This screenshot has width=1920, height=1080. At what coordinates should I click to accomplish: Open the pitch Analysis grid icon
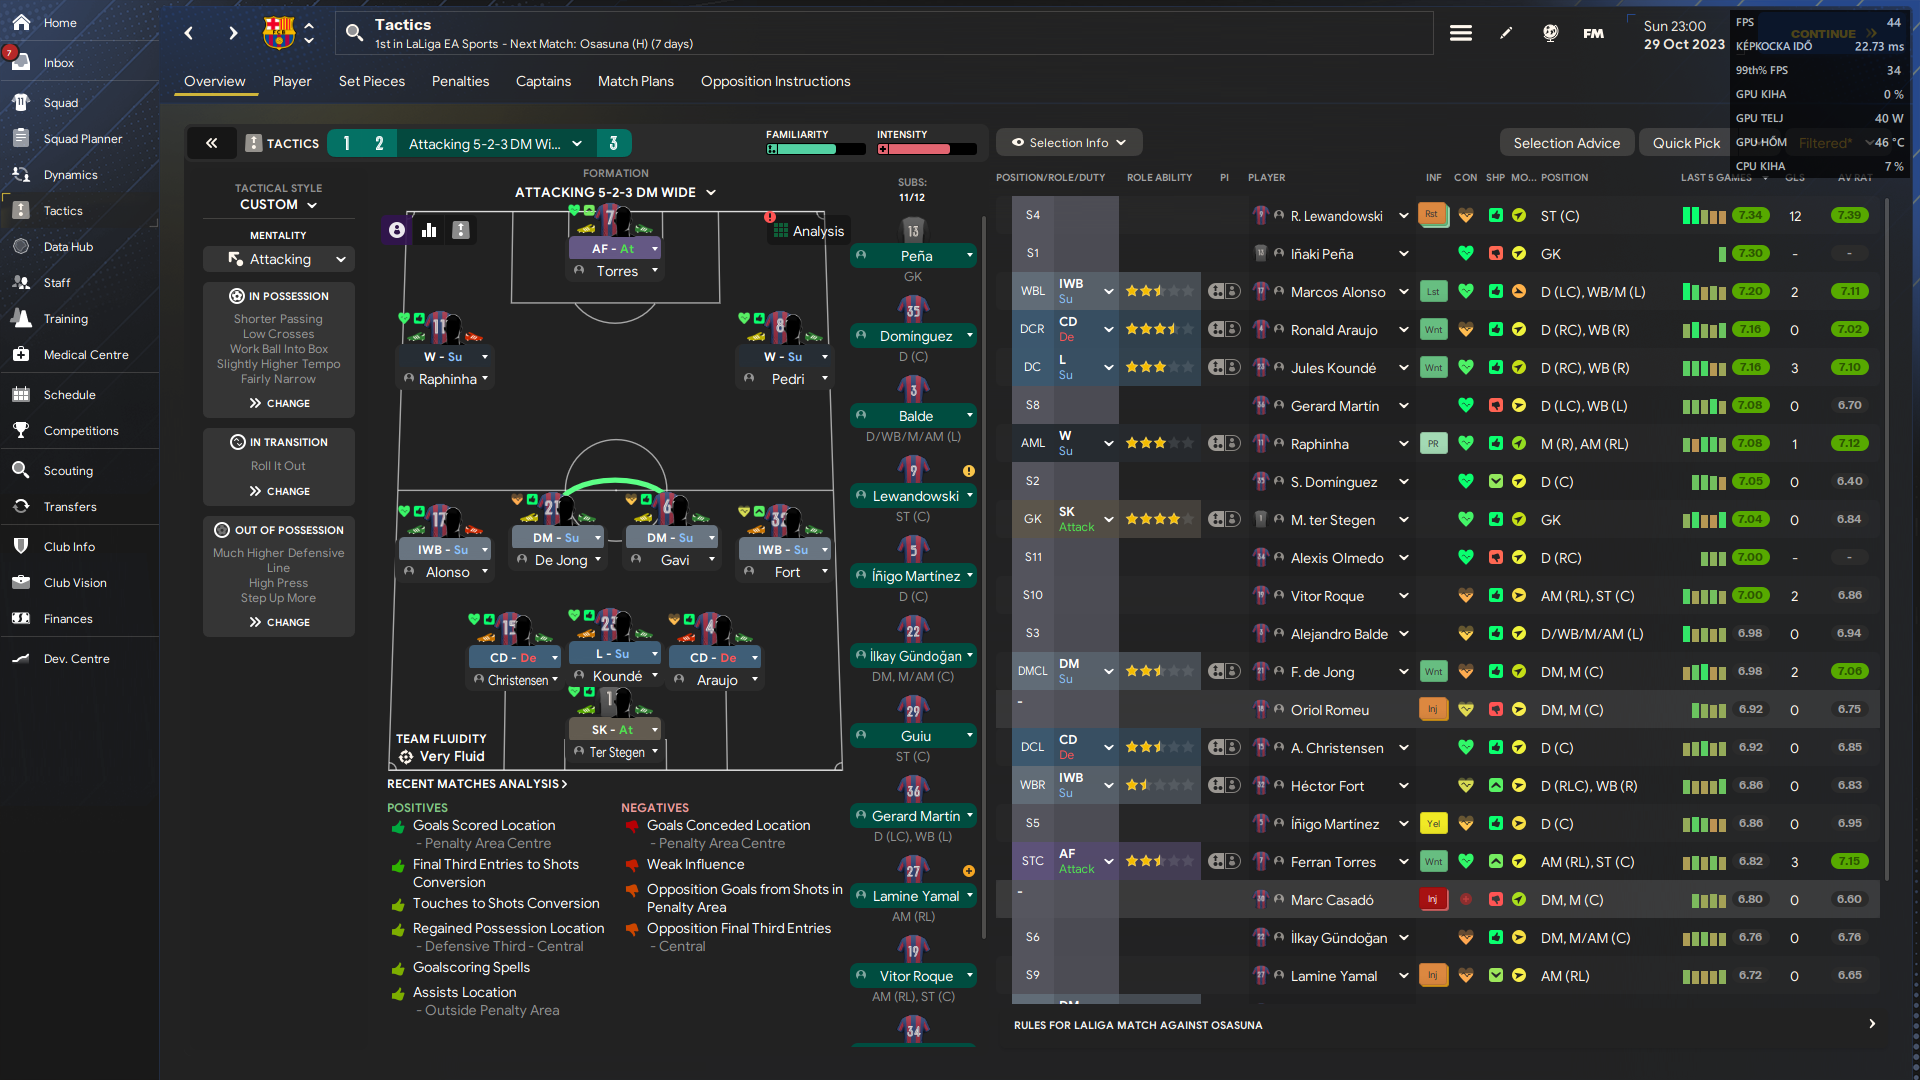pyautogui.click(x=781, y=231)
